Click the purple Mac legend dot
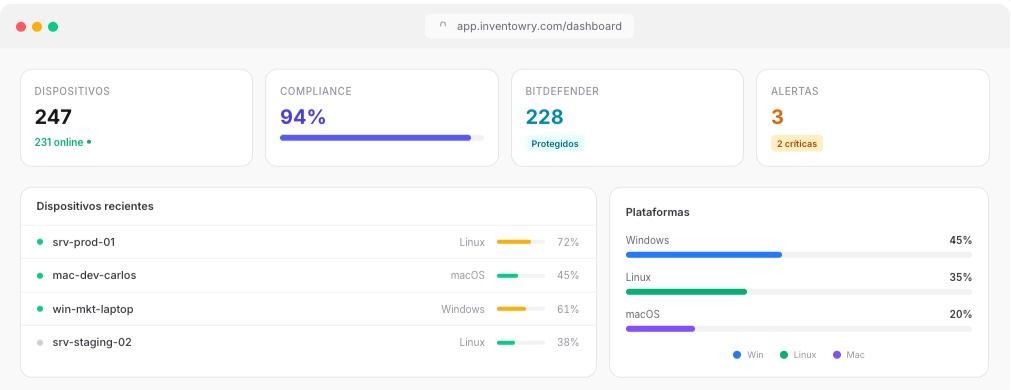Image resolution: width=1011 pixels, height=390 pixels. [x=837, y=355]
